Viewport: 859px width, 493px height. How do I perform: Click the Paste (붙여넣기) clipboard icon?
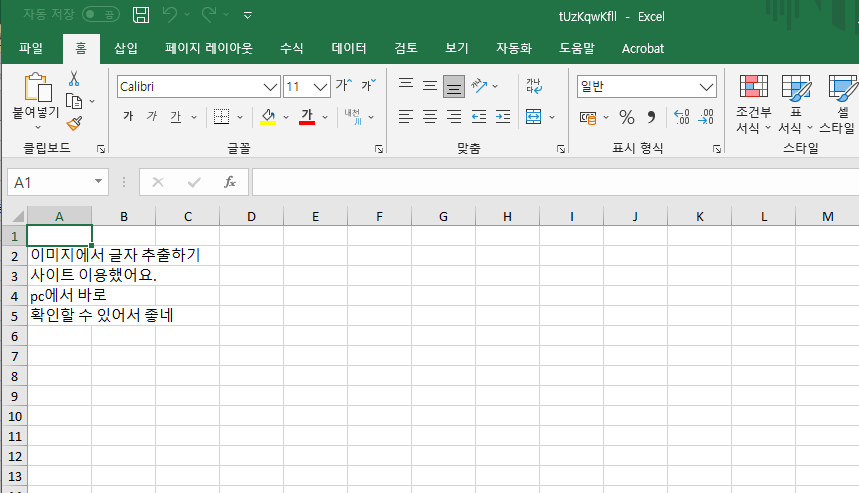pyautogui.click(x=38, y=87)
